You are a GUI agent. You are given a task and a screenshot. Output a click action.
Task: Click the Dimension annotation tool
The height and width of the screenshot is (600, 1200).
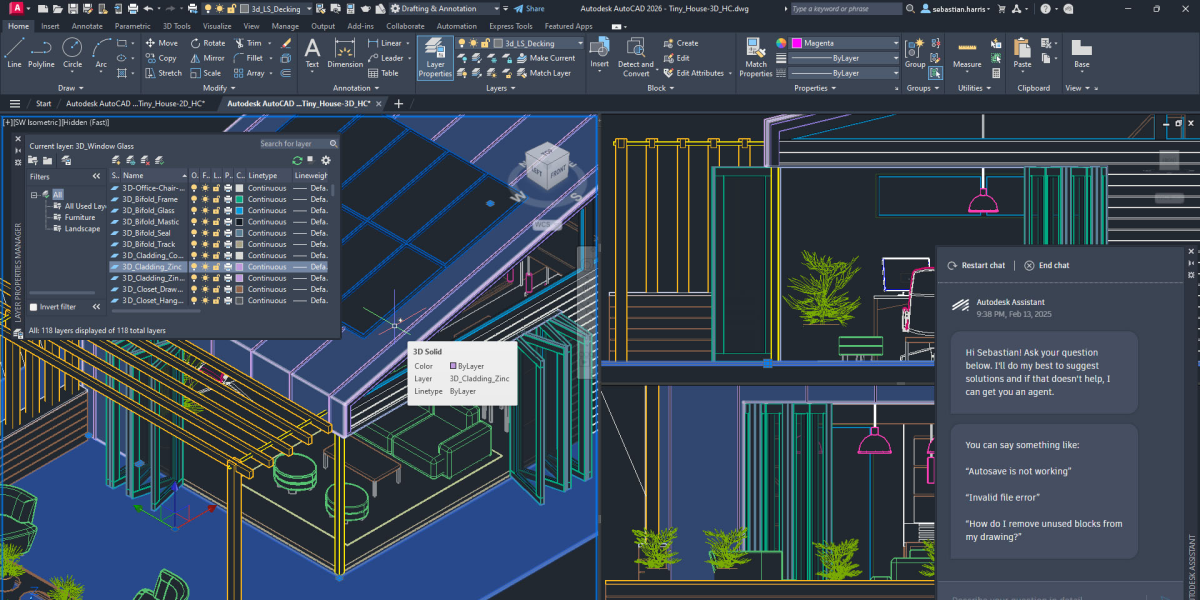click(x=345, y=52)
